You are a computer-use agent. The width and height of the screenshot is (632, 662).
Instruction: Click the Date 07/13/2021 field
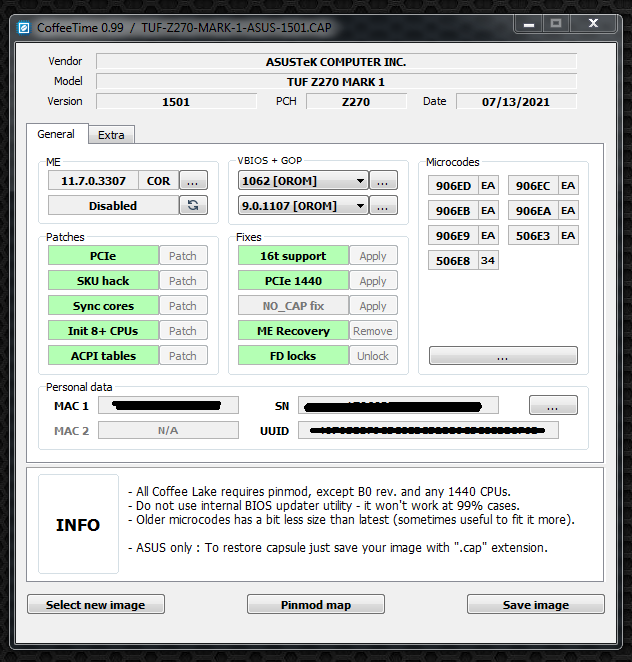(x=516, y=101)
